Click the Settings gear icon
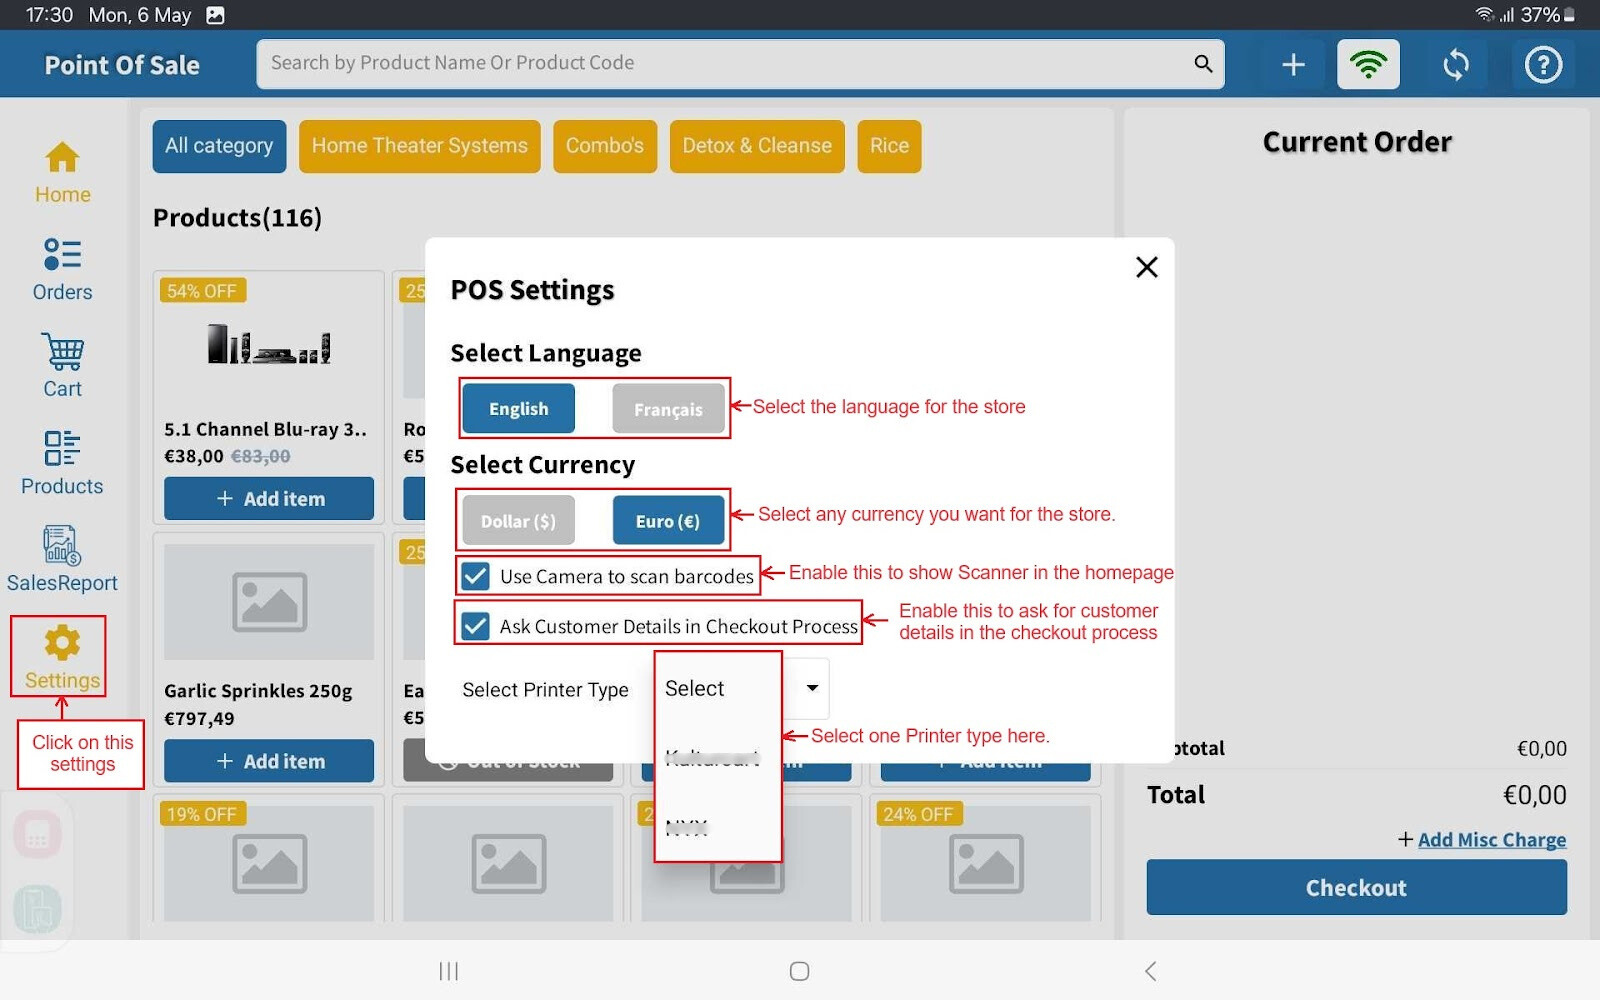 (62, 644)
